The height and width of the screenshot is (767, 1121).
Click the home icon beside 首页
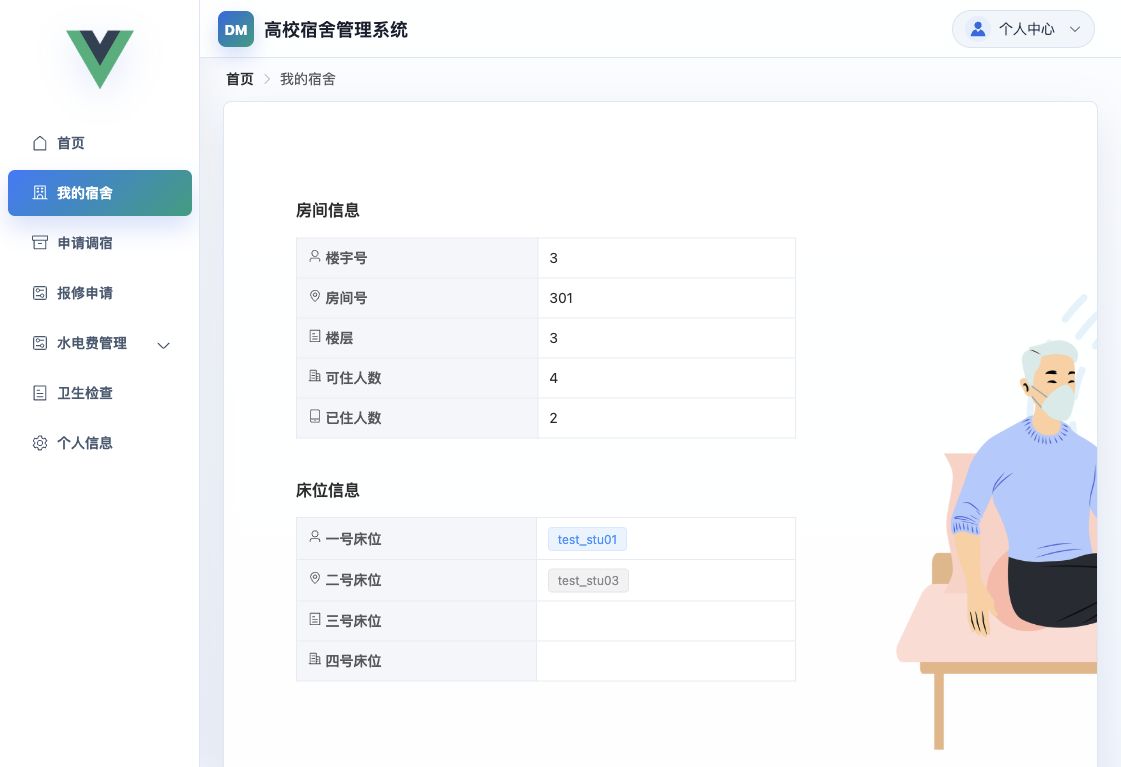pyautogui.click(x=40, y=143)
